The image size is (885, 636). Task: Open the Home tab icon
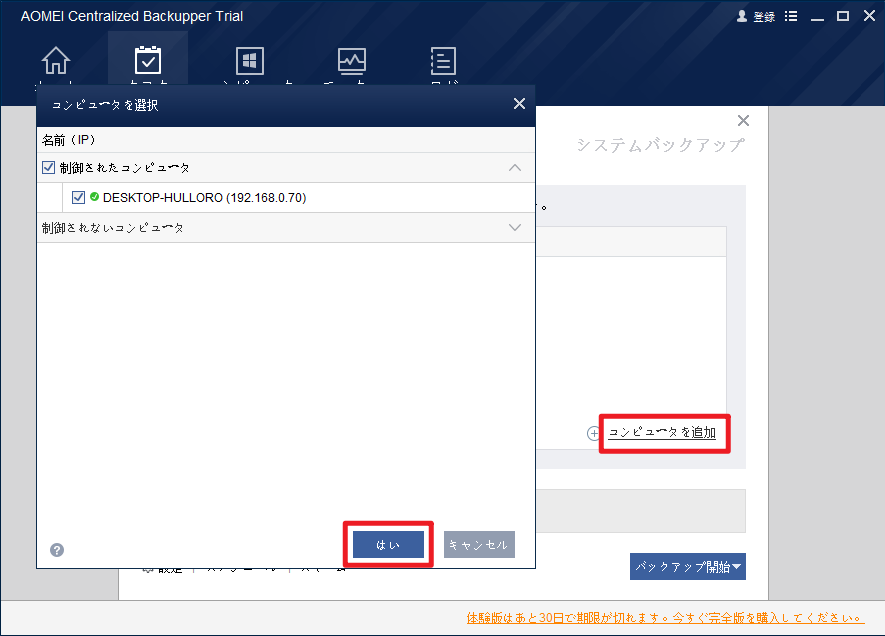coord(56,60)
